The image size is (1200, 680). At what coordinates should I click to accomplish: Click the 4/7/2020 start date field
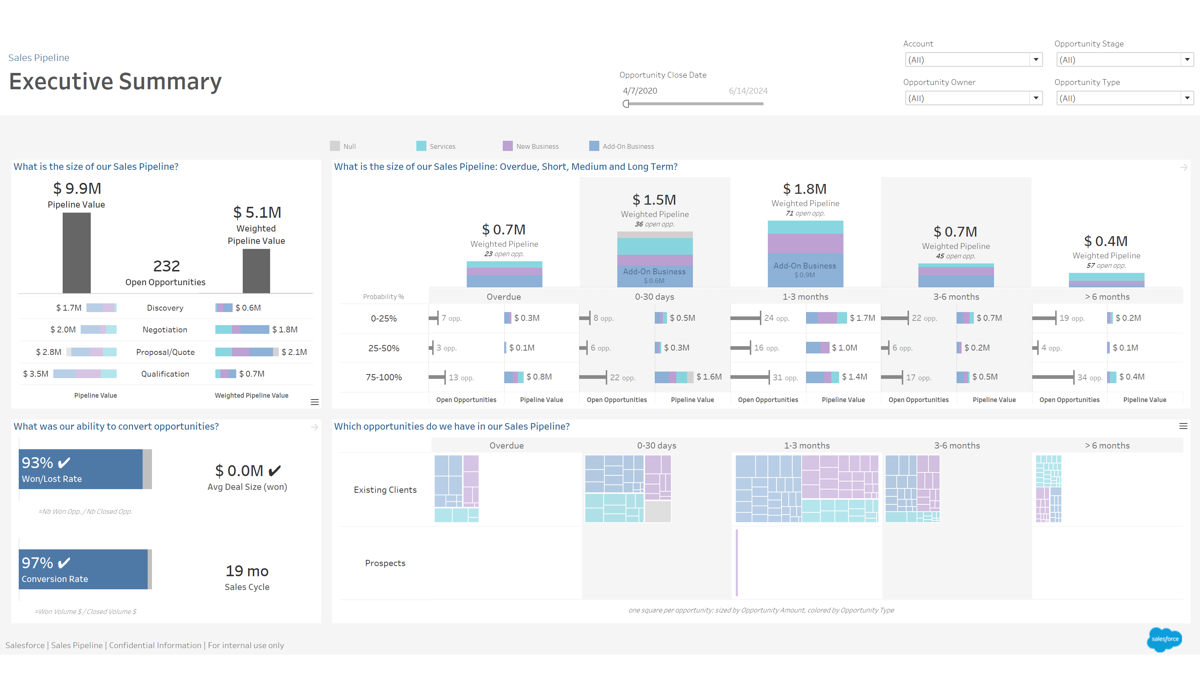click(x=640, y=91)
